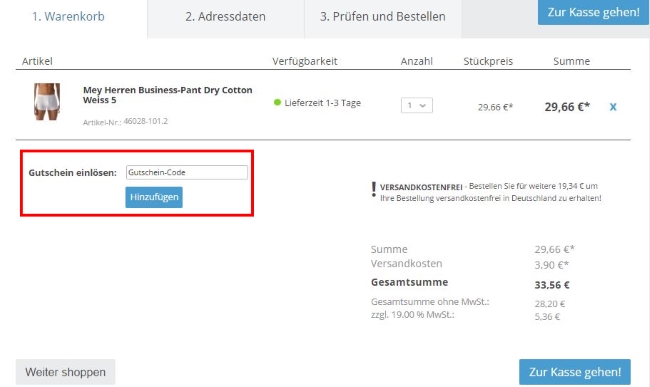Screen dimensions: 650x387
Task: Click the top Zur Kasse gehen! button
Action: [x=593, y=12]
